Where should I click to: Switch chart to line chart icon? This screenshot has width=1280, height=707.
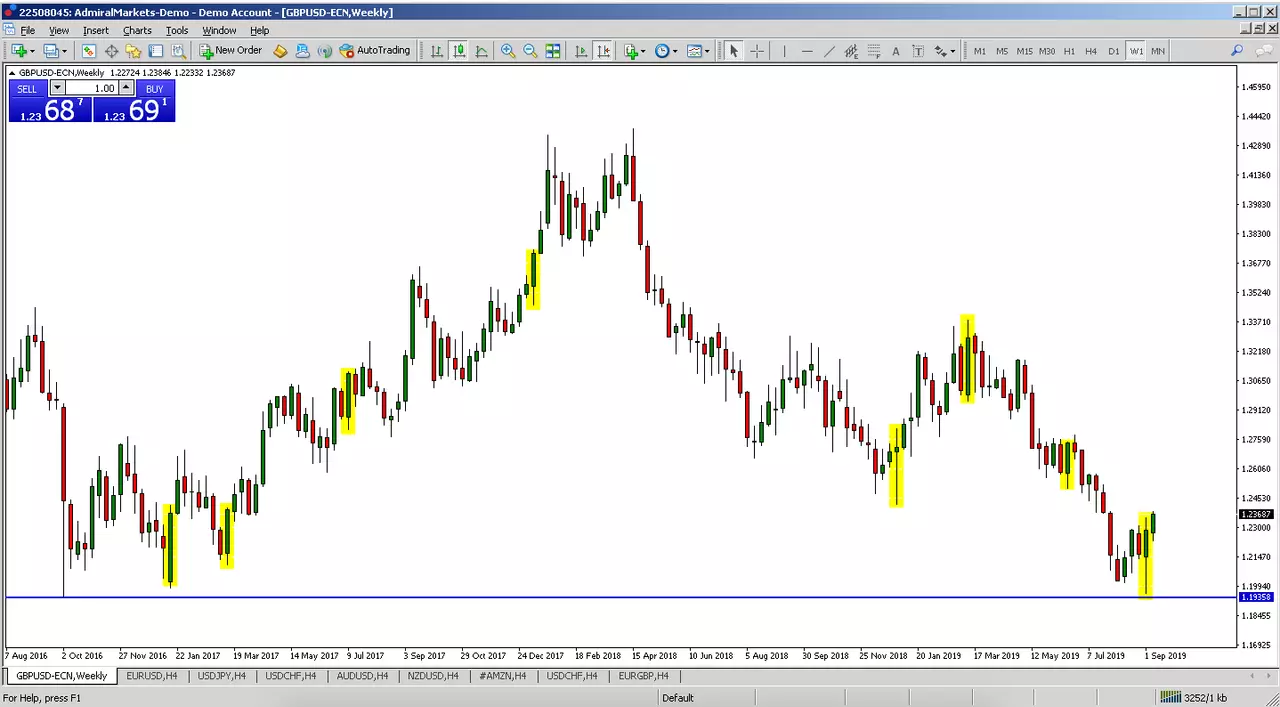(481, 51)
